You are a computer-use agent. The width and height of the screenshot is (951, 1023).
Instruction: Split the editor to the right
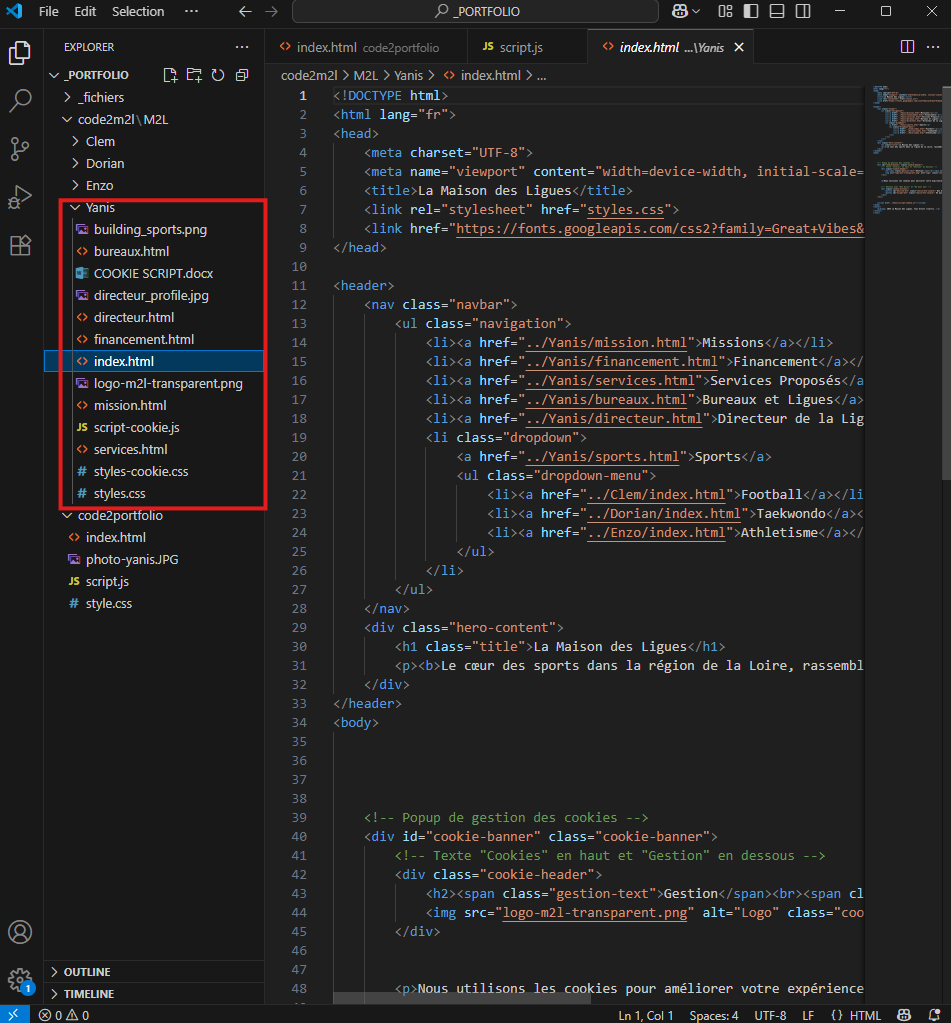[x=907, y=47]
